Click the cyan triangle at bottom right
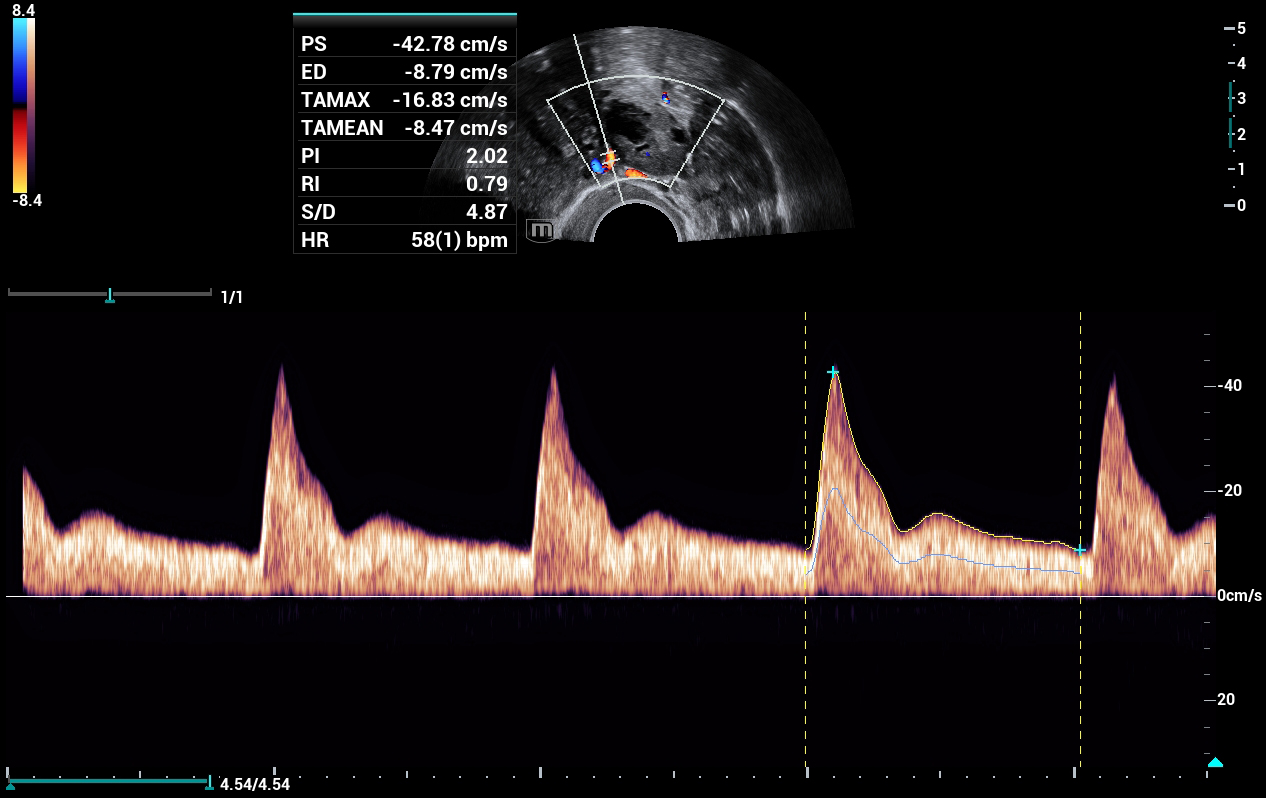The image size is (1266, 798). 1215,763
